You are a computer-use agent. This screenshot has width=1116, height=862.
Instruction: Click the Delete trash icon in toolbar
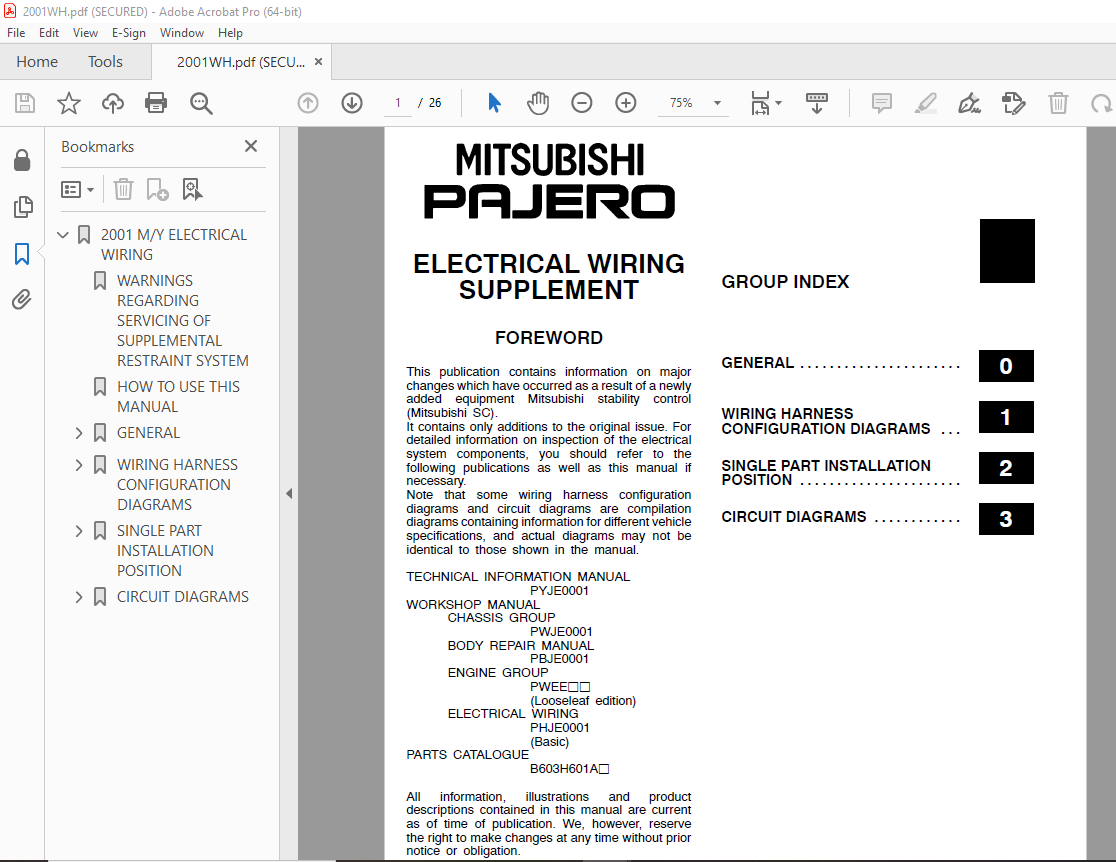[x=1058, y=103]
